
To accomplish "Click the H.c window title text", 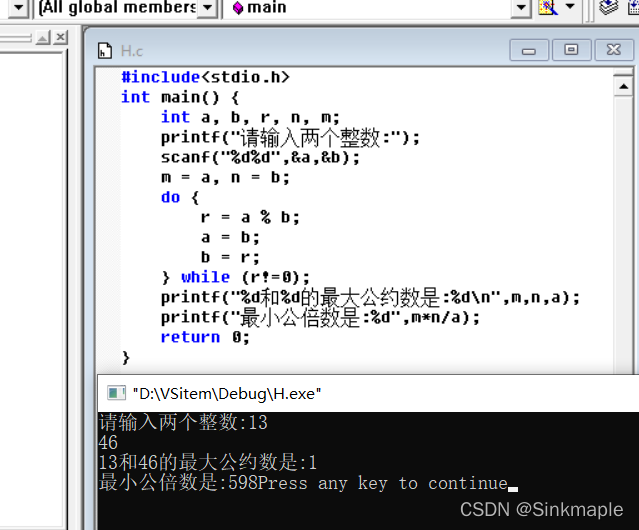I will click(132, 51).
